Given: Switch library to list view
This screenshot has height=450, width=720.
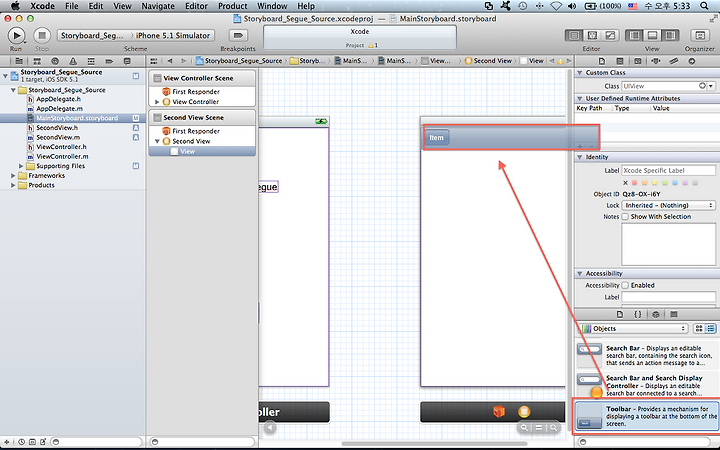Looking at the screenshot, I should (711, 328).
